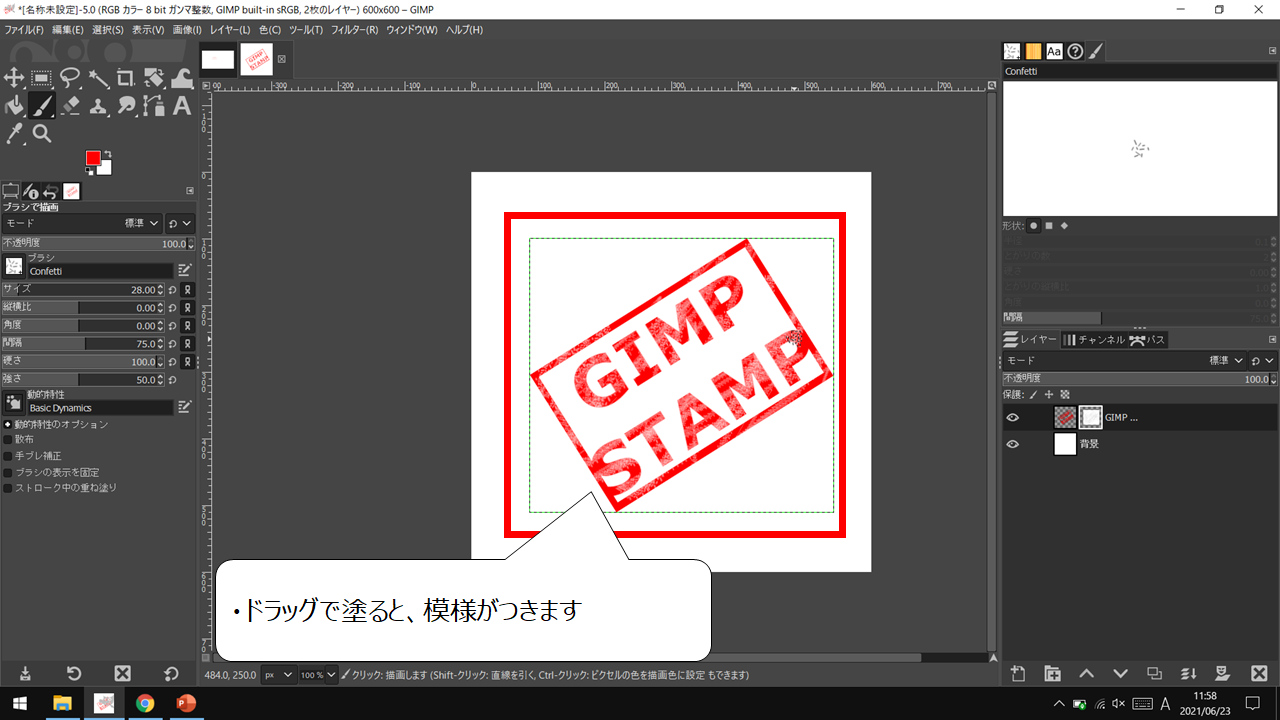Select the Text tool
The image size is (1280, 720).
(182, 105)
